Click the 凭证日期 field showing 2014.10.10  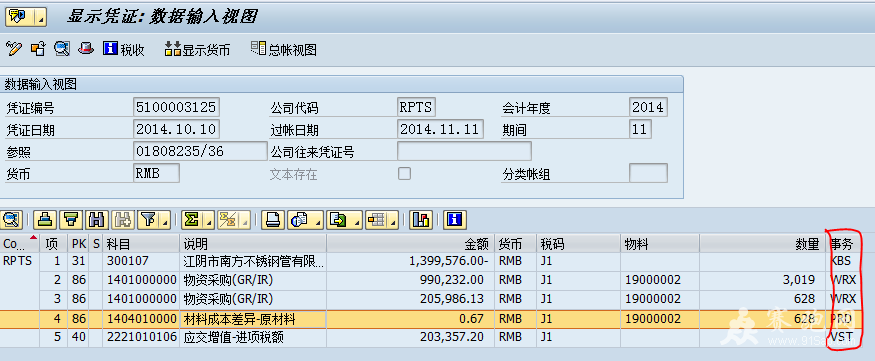coord(176,129)
